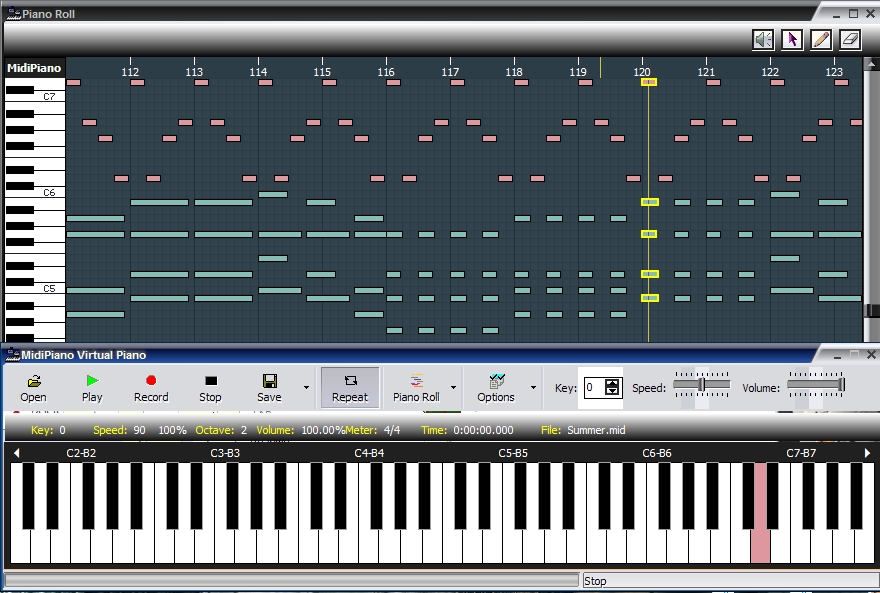Click the Speed slider handle
Viewport: 880px width, 593px height.
pyautogui.click(x=702, y=385)
